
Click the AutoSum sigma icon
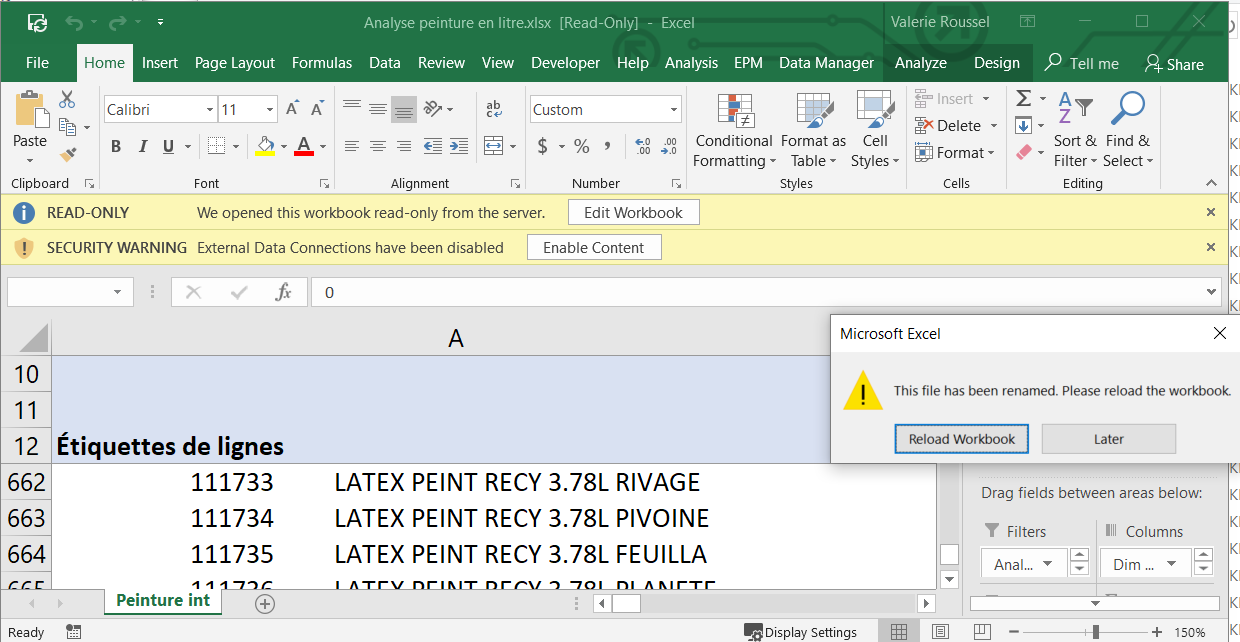[x=1024, y=99]
